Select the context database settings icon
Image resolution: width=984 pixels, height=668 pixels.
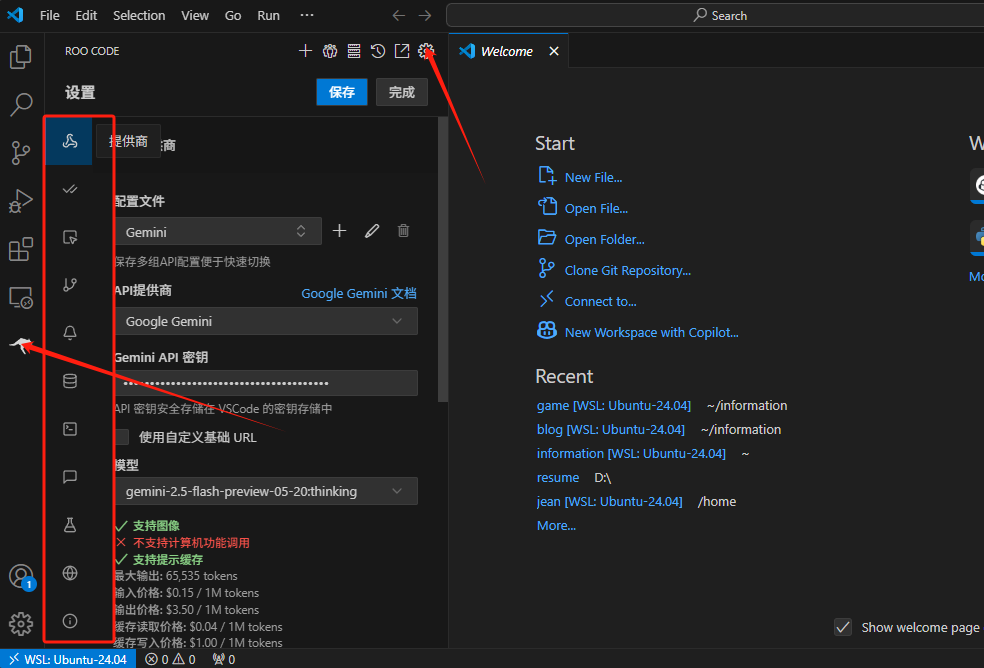[70, 380]
